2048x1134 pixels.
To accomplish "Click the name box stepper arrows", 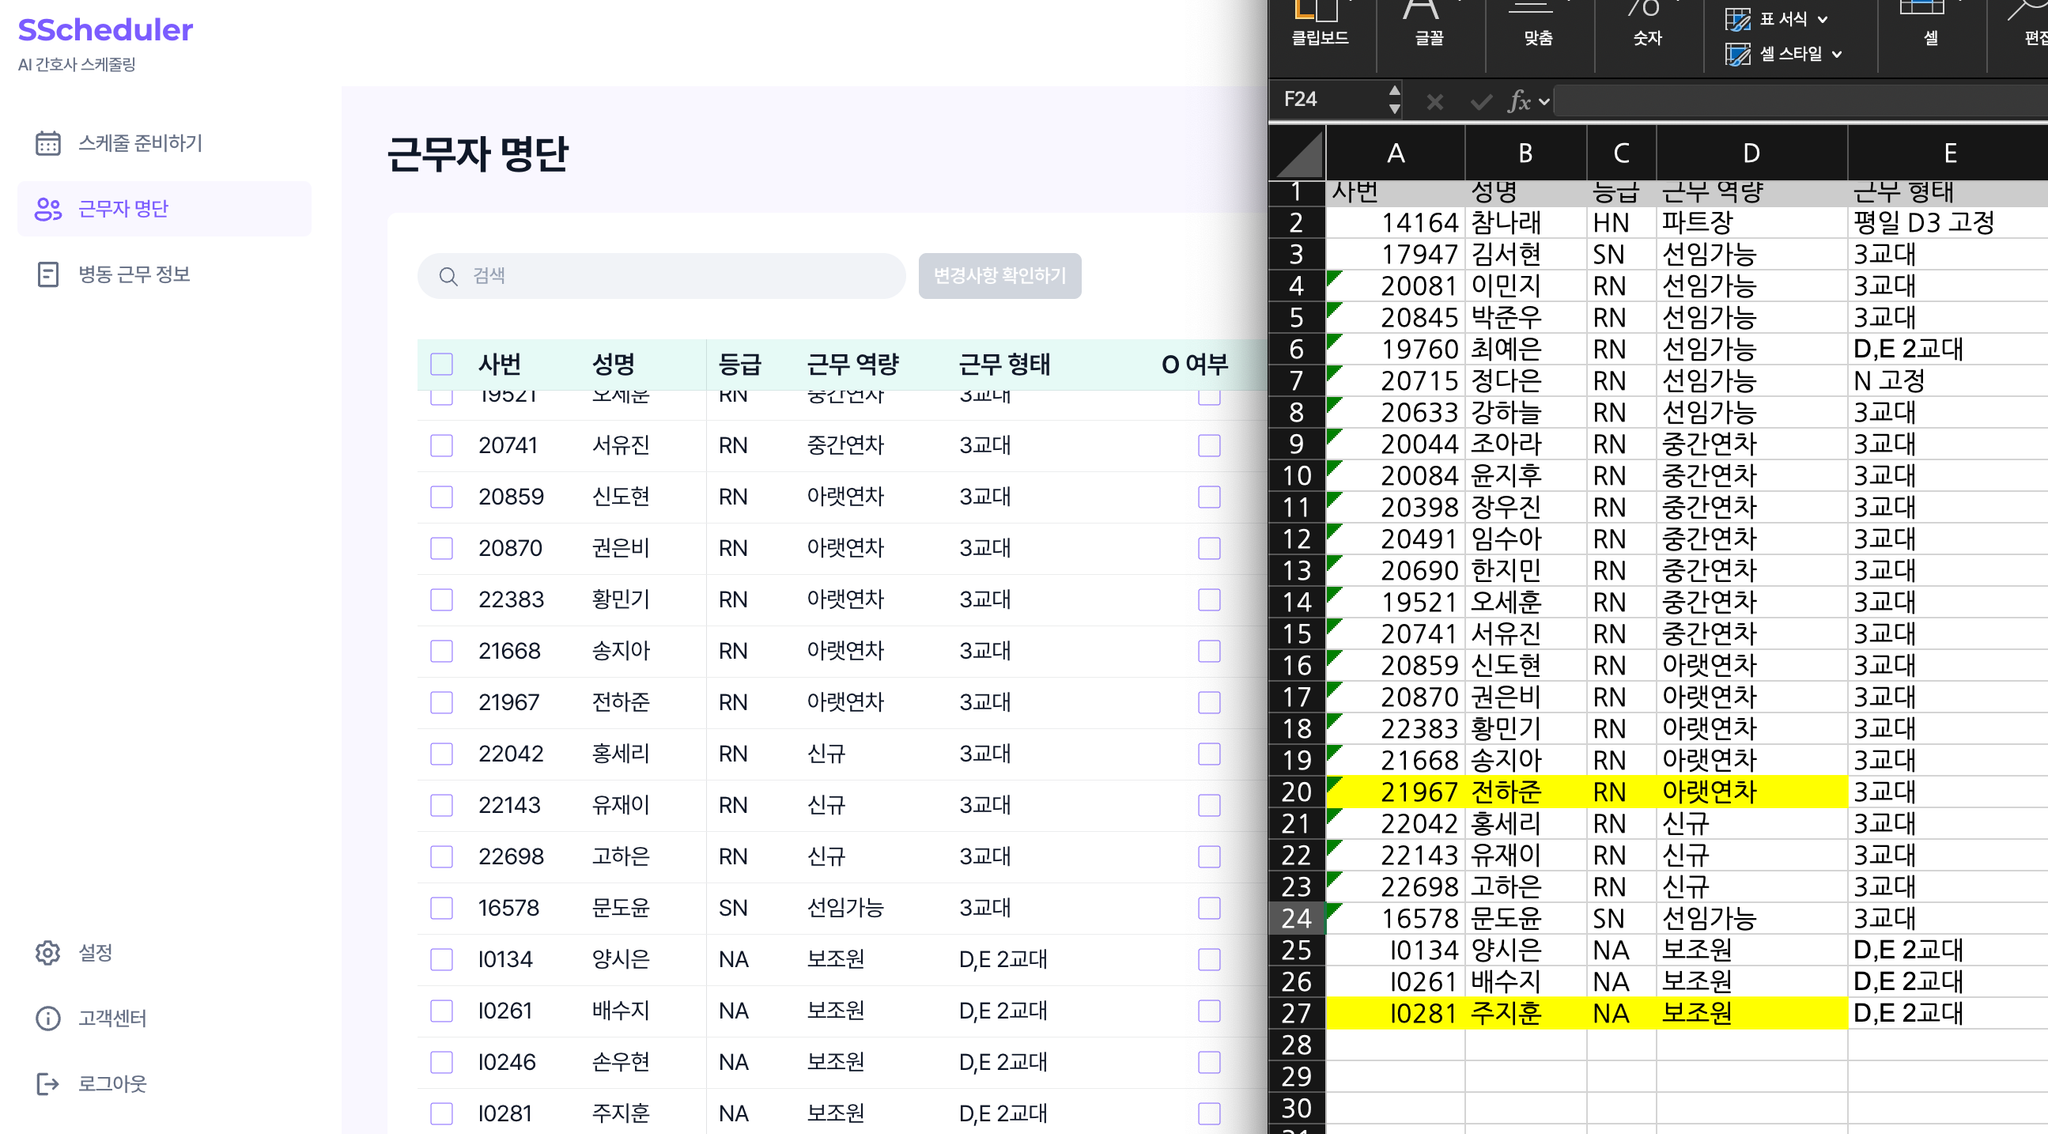I will coord(1394,100).
